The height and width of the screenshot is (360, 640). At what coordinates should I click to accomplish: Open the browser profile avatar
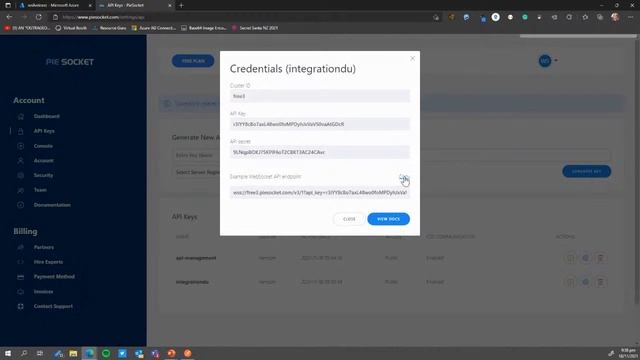click(615, 17)
